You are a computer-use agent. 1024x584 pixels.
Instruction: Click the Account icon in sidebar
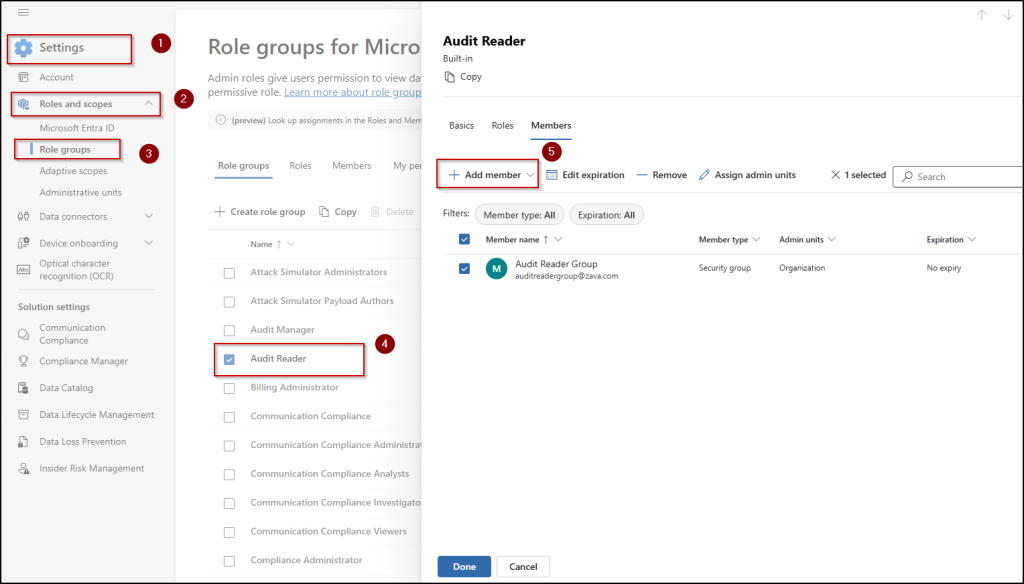(24, 77)
